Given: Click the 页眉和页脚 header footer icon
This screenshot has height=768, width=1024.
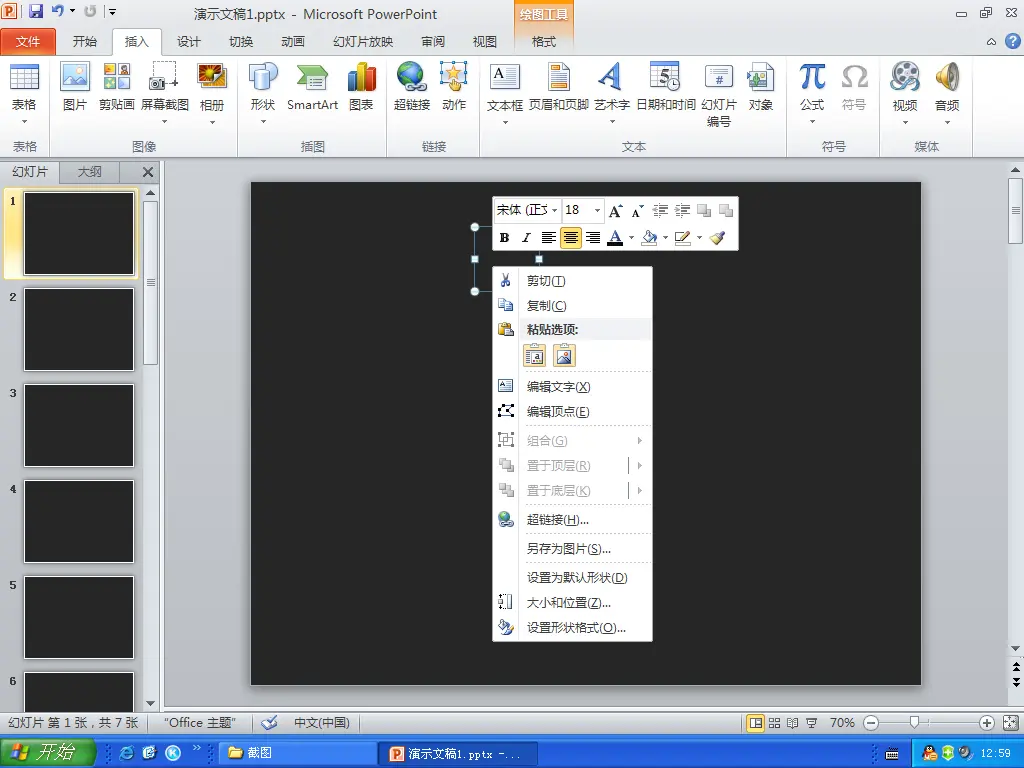Looking at the screenshot, I should pyautogui.click(x=559, y=86).
